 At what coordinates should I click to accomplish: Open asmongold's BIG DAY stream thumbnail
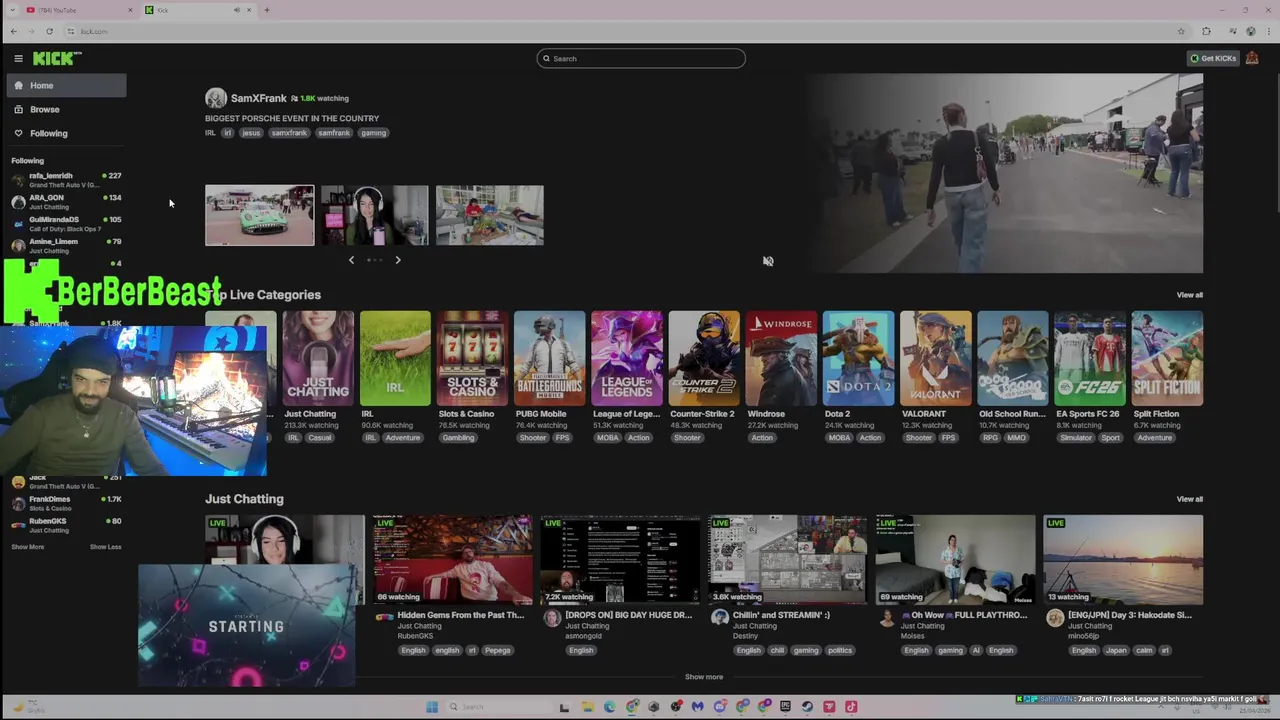pyautogui.click(x=620, y=560)
